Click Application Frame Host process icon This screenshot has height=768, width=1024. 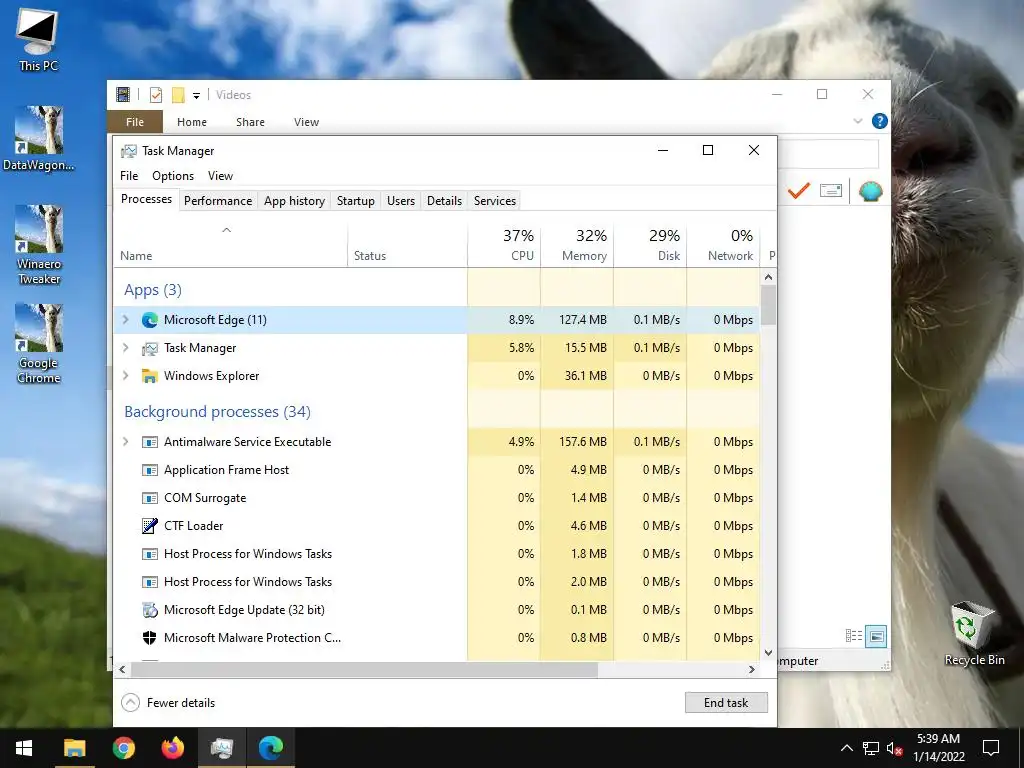coord(150,470)
